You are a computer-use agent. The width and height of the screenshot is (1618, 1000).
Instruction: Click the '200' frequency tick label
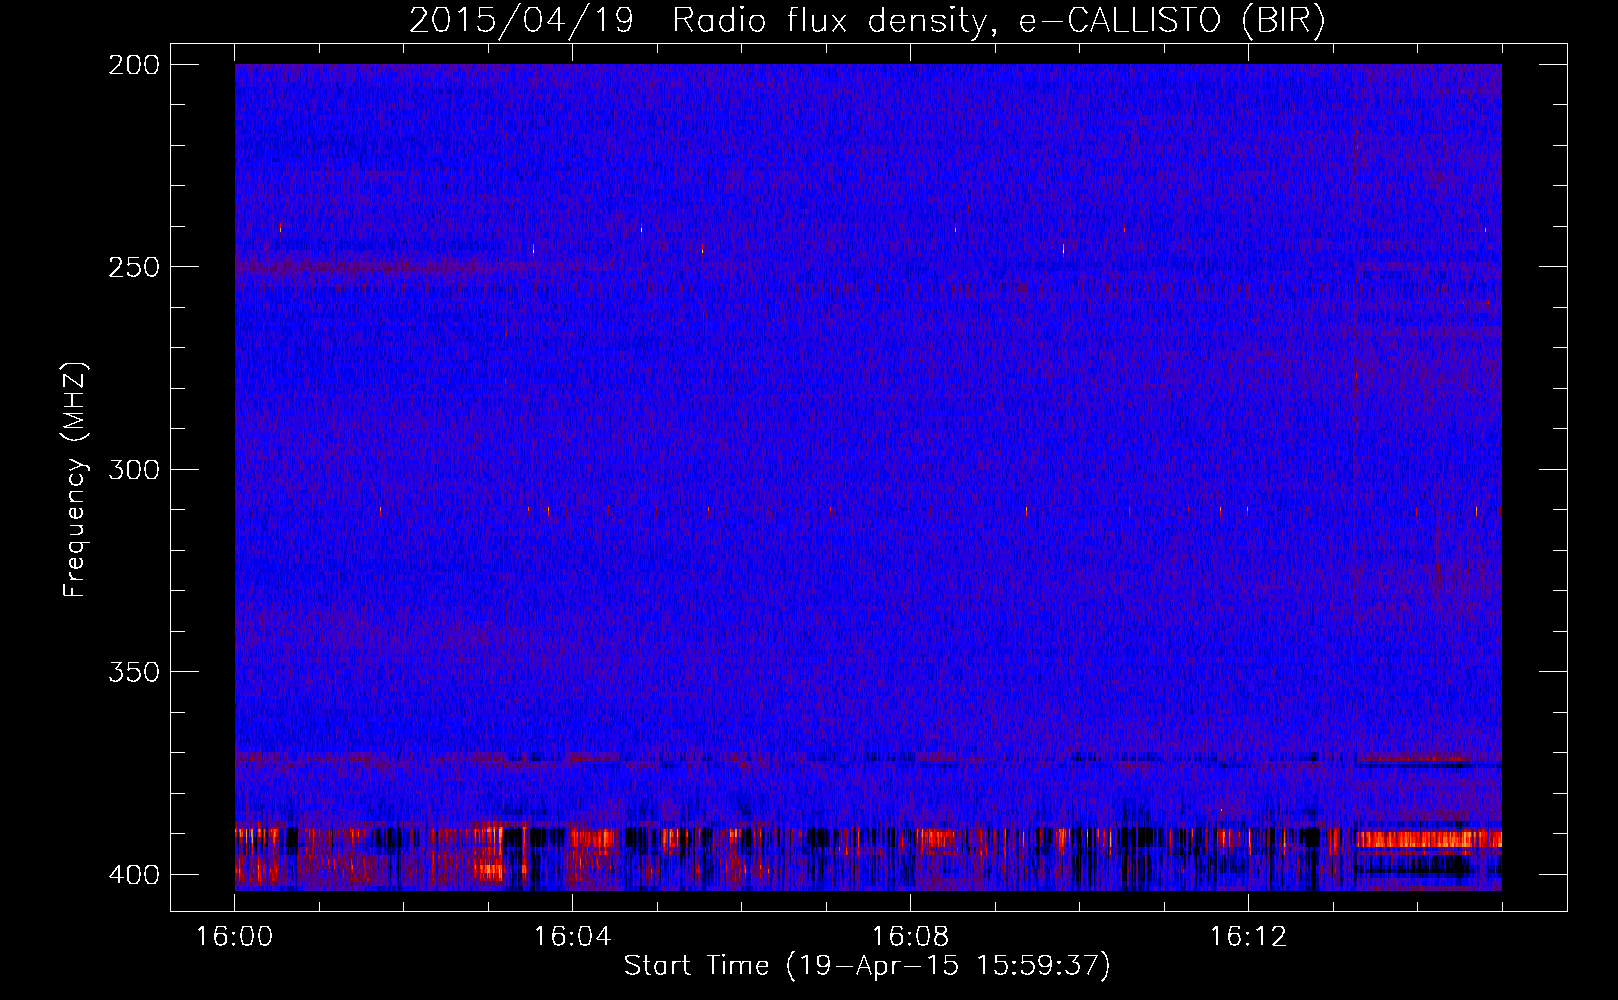[x=133, y=65]
